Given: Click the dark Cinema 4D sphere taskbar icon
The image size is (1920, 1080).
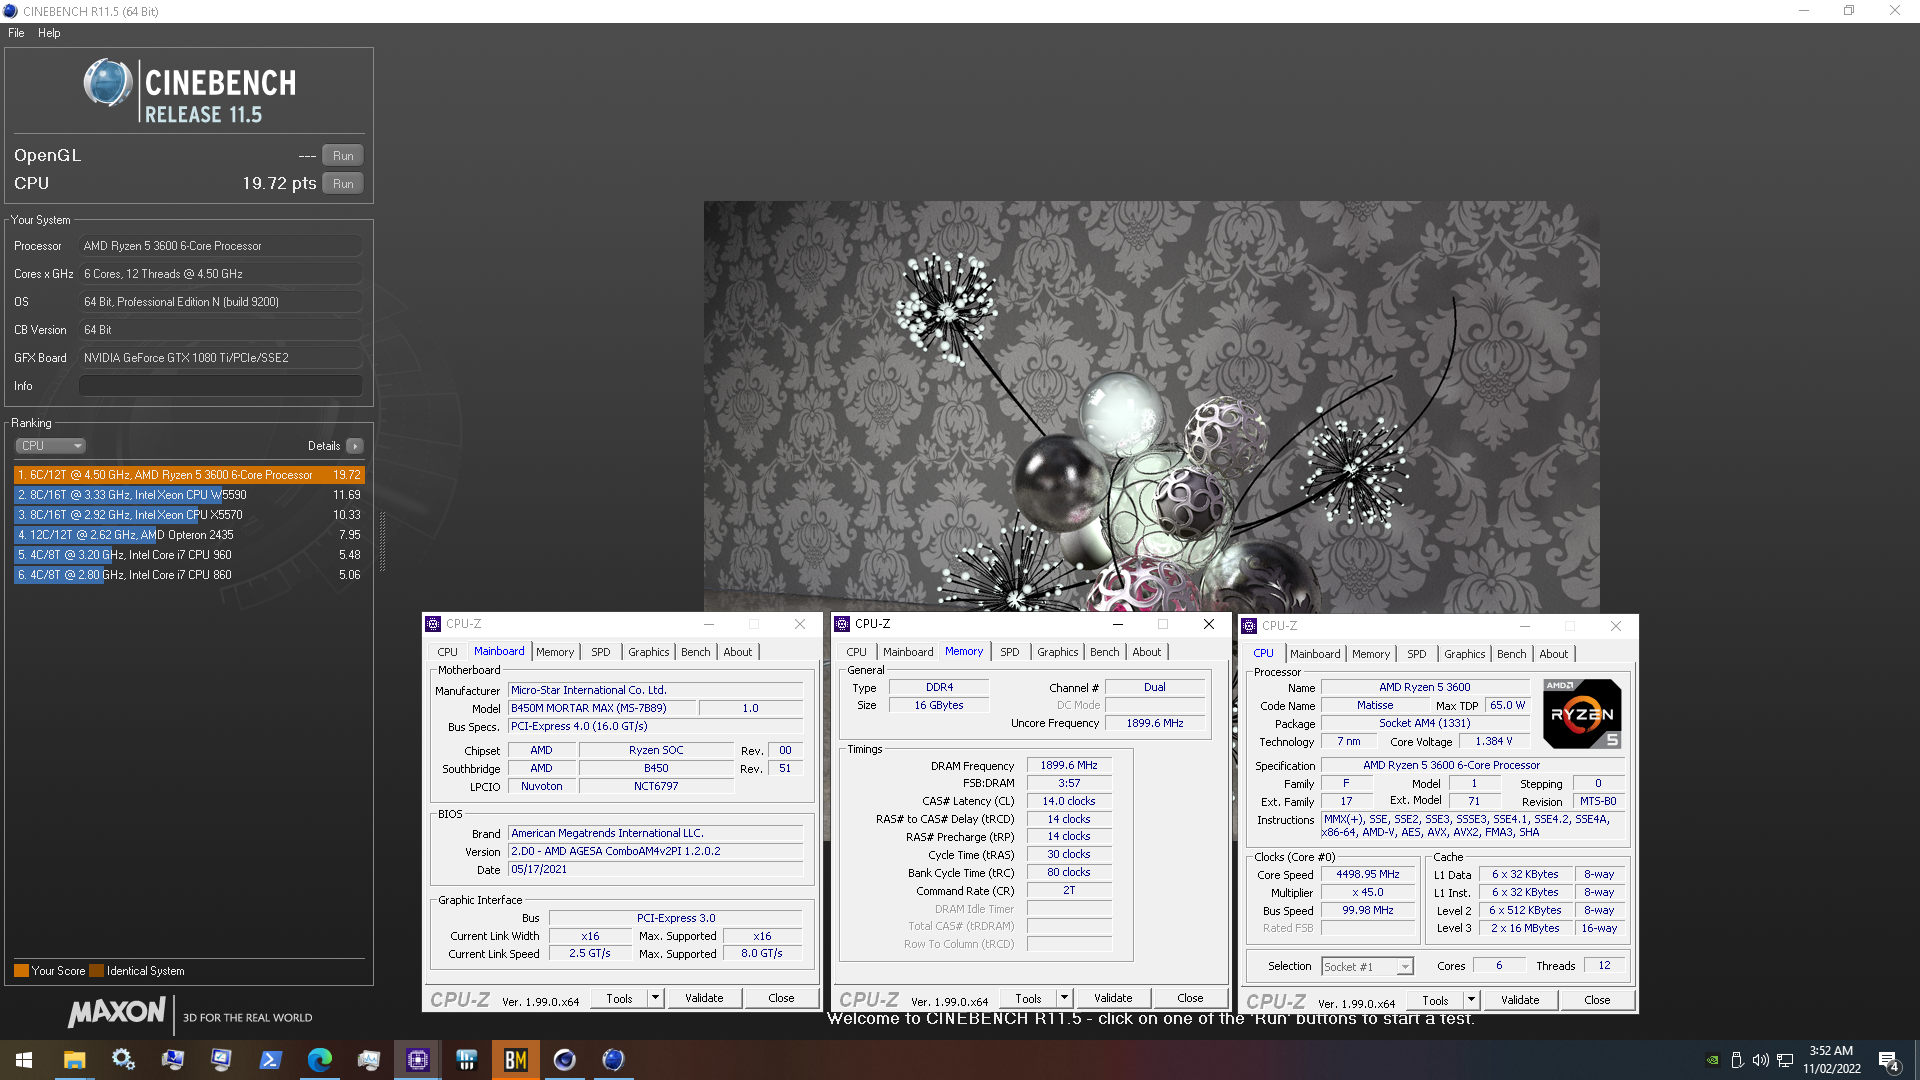Looking at the screenshot, I should click(x=564, y=1060).
